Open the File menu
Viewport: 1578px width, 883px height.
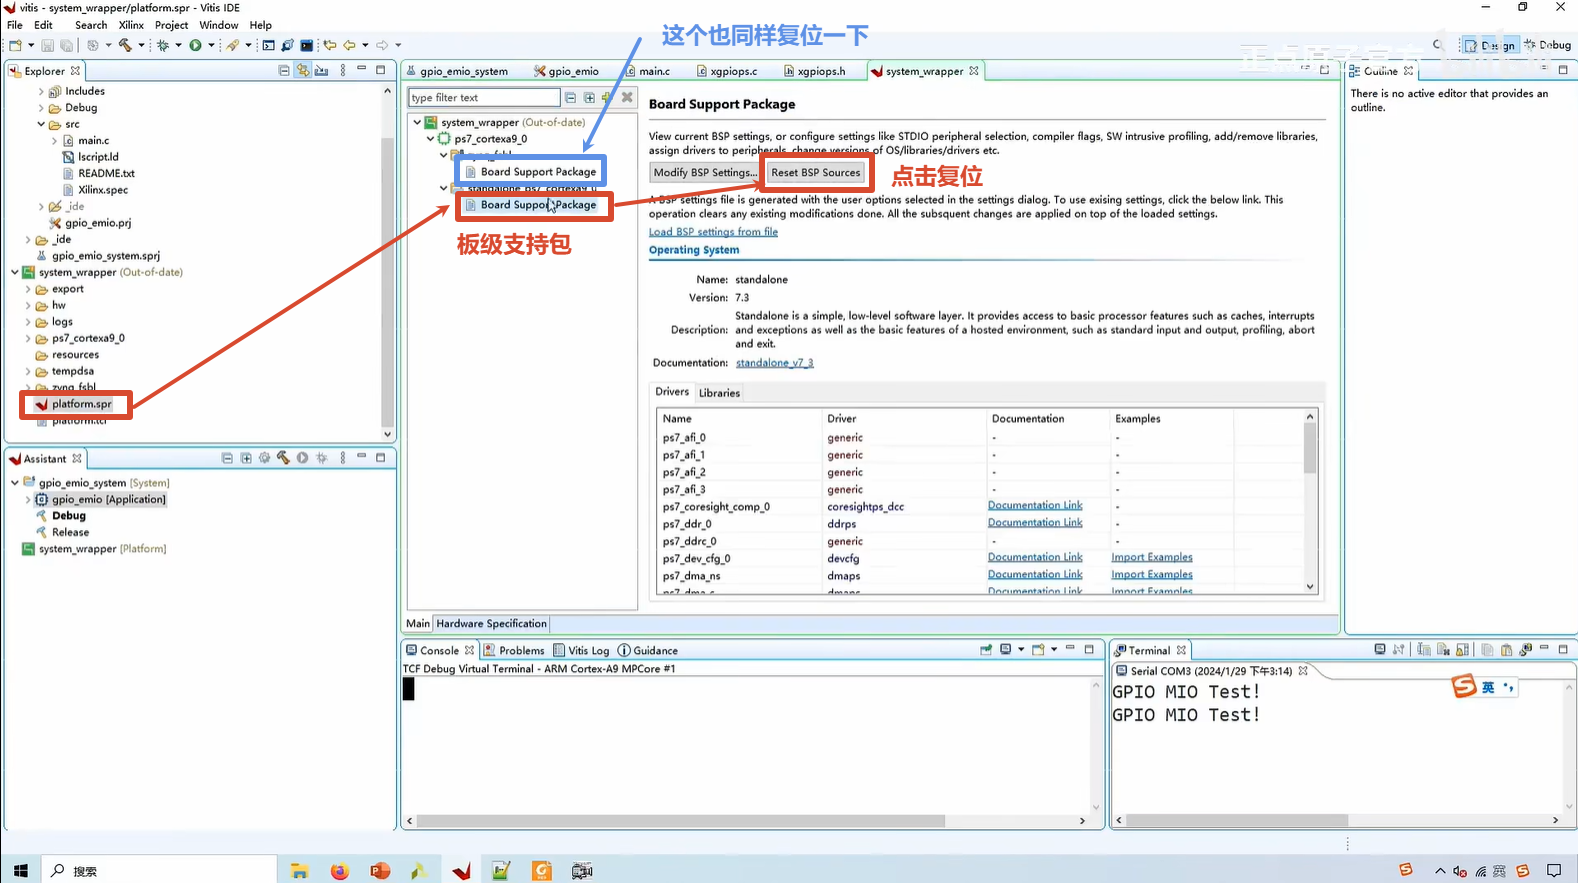15,25
